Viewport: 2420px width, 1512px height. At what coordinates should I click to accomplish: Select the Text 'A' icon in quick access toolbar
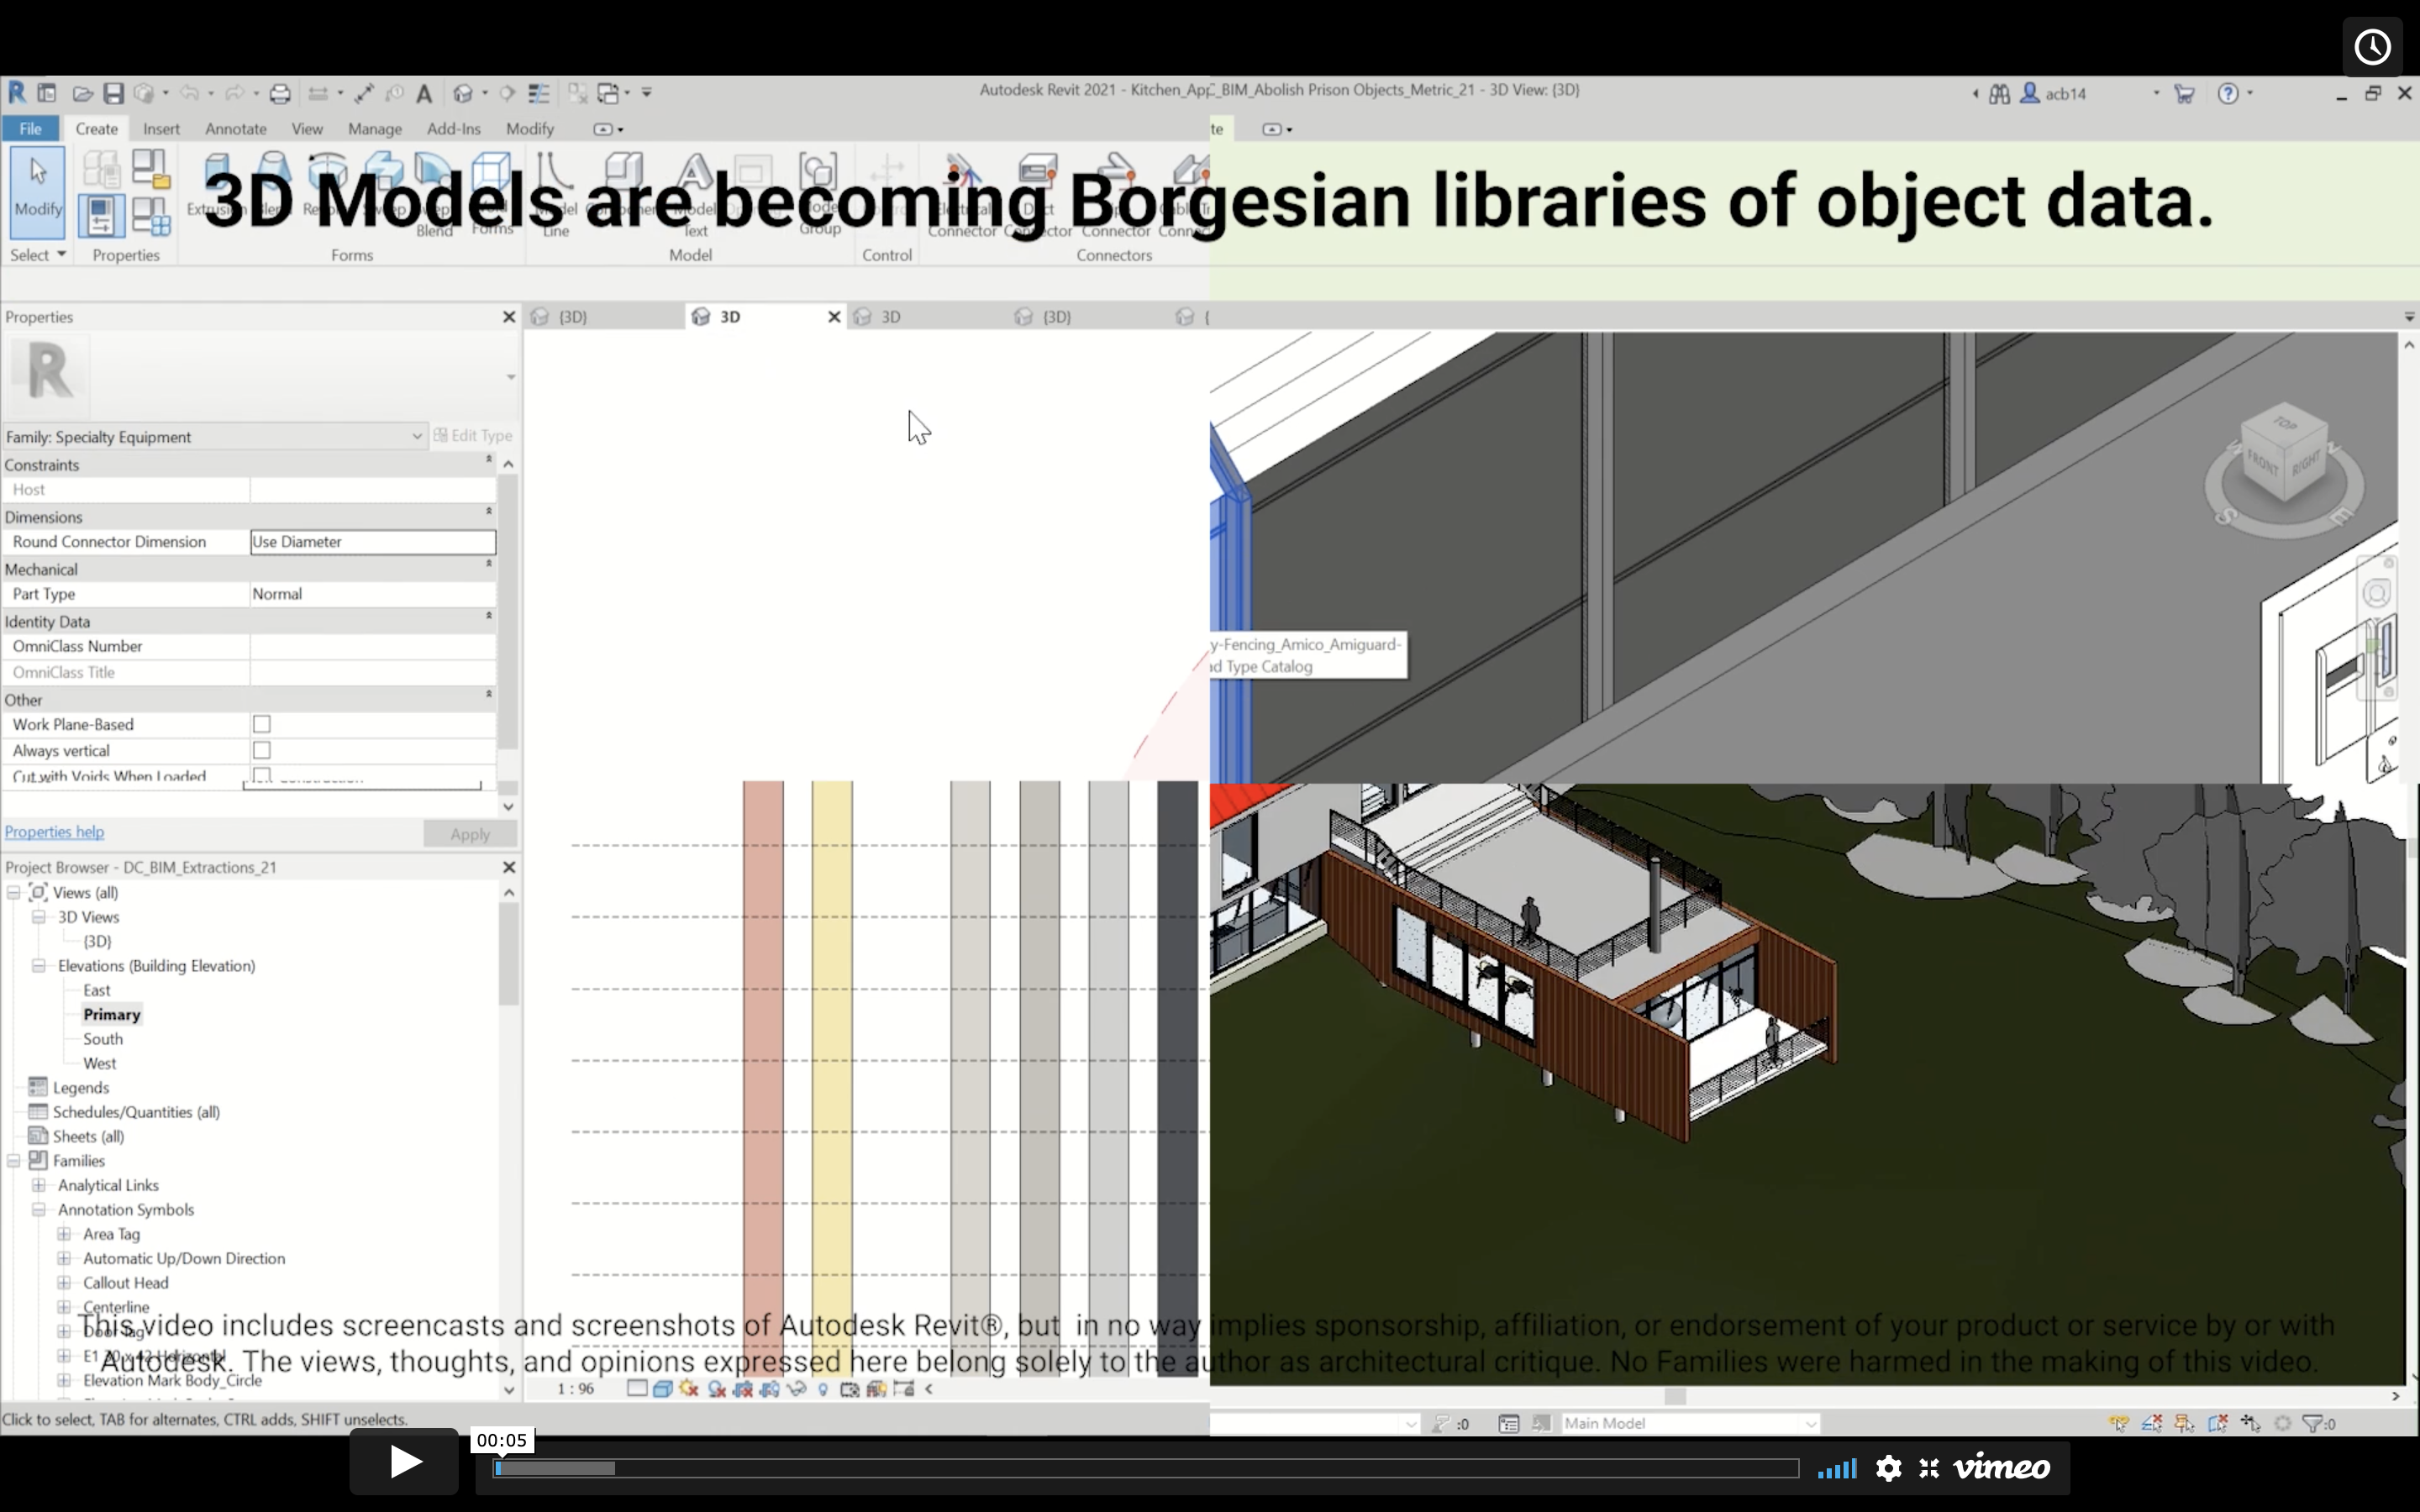click(424, 94)
